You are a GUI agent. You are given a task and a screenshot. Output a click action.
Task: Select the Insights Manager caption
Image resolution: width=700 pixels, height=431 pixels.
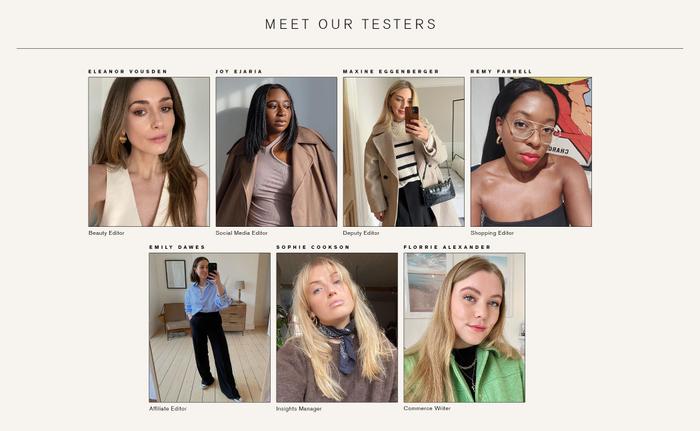click(x=299, y=409)
